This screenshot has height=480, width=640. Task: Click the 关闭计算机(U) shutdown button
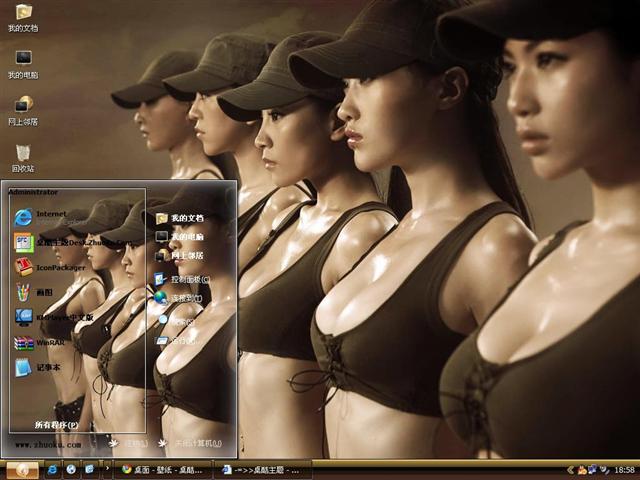click(x=191, y=443)
